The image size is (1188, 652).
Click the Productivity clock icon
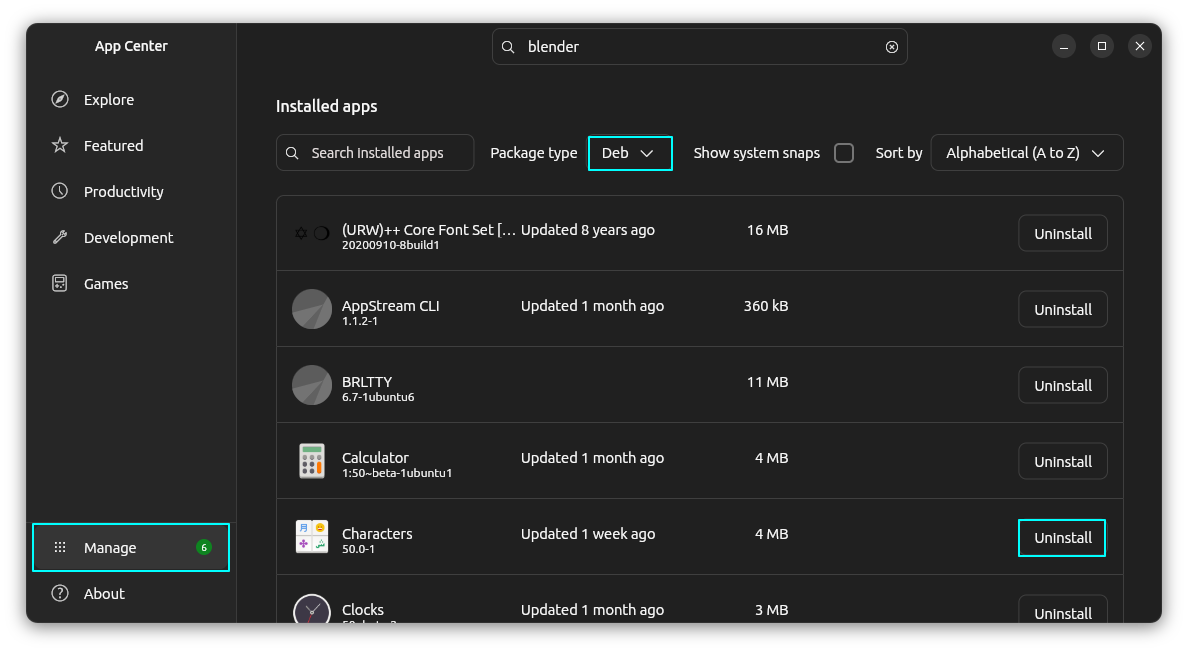click(x=62, y=191)
